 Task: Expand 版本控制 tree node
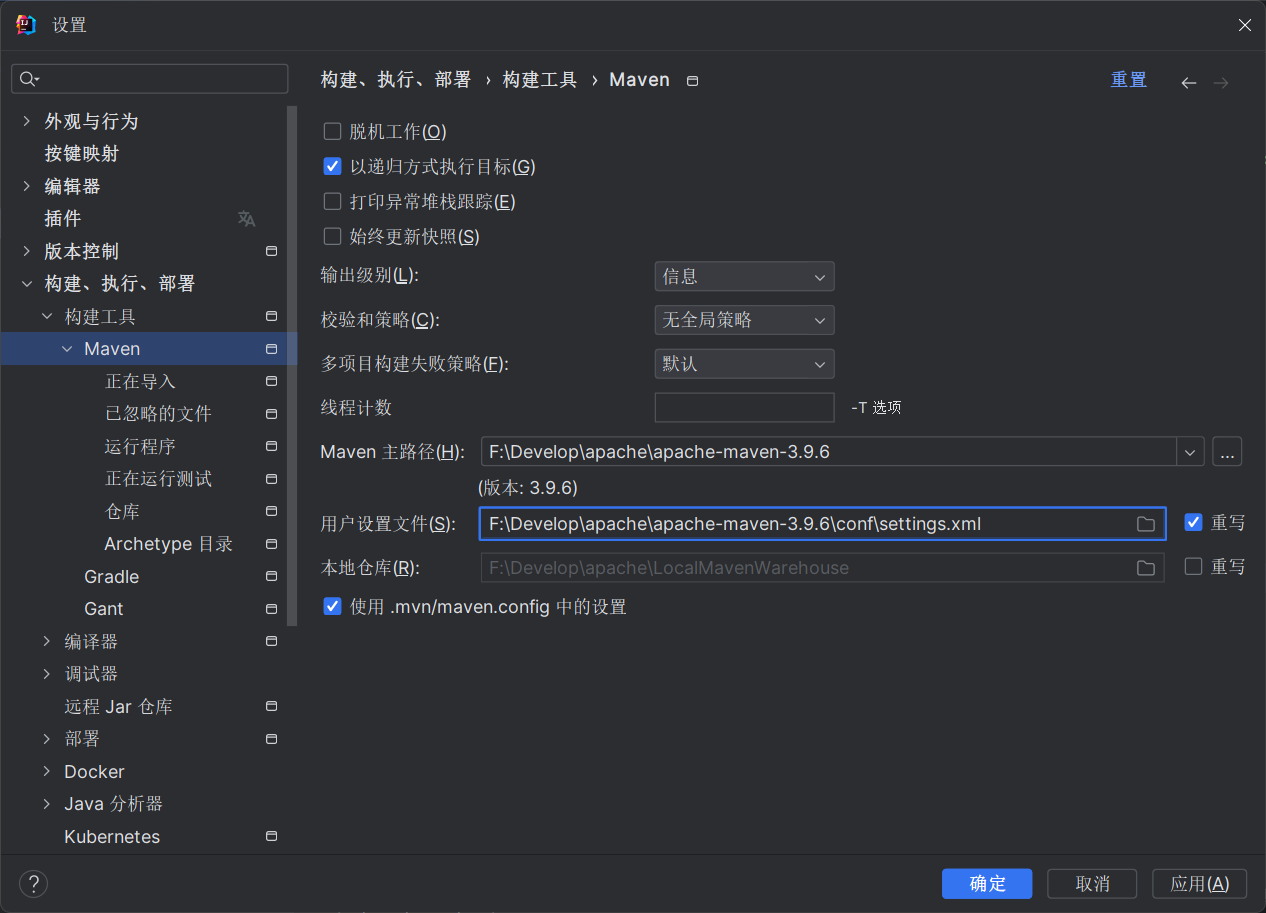pos(27,251)
